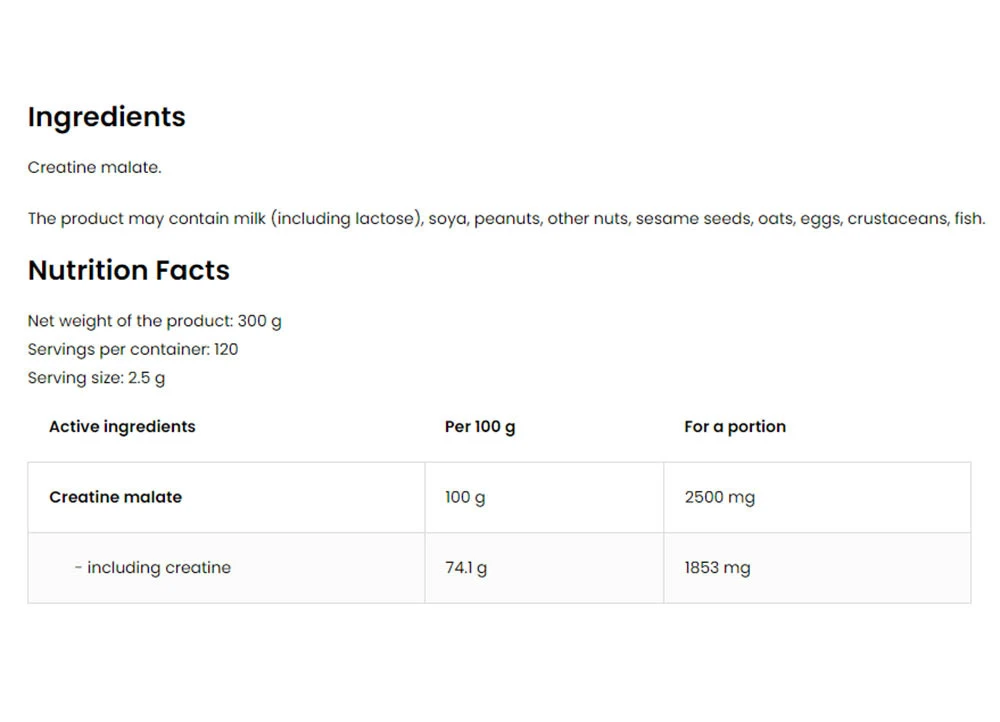Click the '2500 mg' table cell
This screenshot has height=722, width=1000.
pyautogui.click(x=719, y=497)
